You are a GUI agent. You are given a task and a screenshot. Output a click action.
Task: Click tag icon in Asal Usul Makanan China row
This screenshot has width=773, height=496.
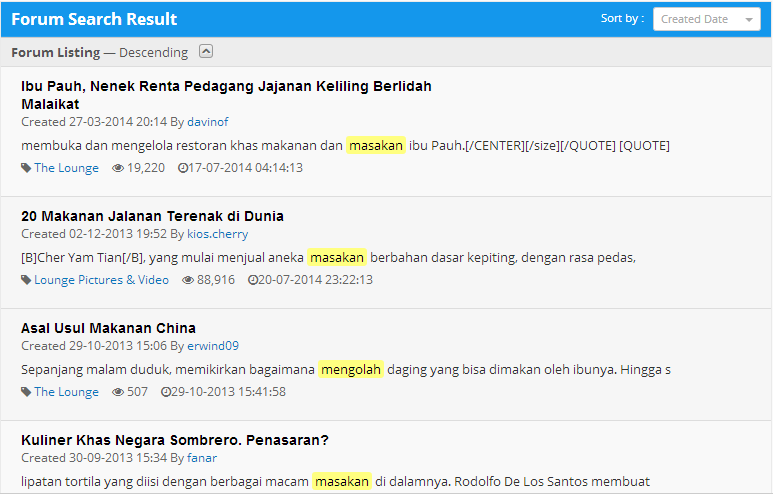pos(26,392)
